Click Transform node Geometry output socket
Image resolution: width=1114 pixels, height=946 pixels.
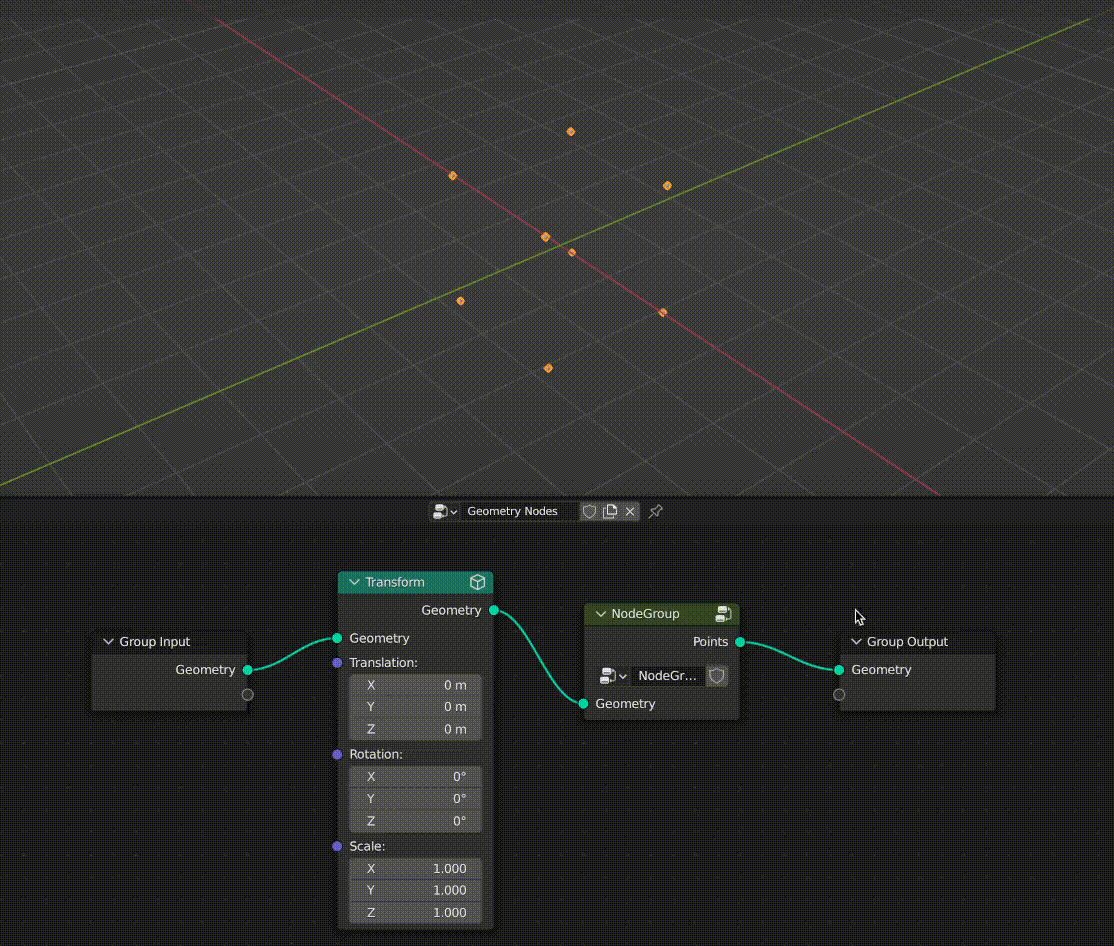(x=494, y=610)
